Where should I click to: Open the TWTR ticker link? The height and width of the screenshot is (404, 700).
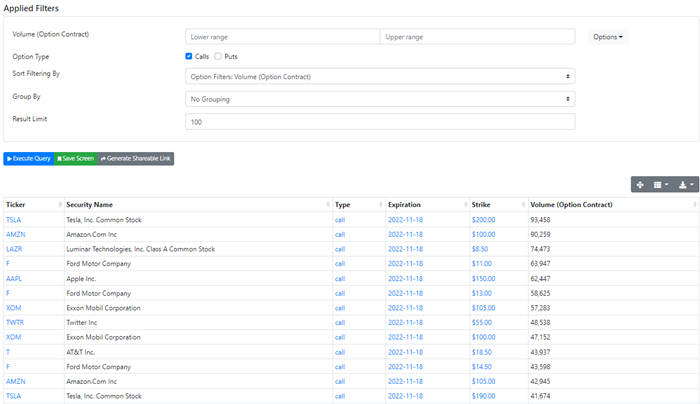[15, 322]
